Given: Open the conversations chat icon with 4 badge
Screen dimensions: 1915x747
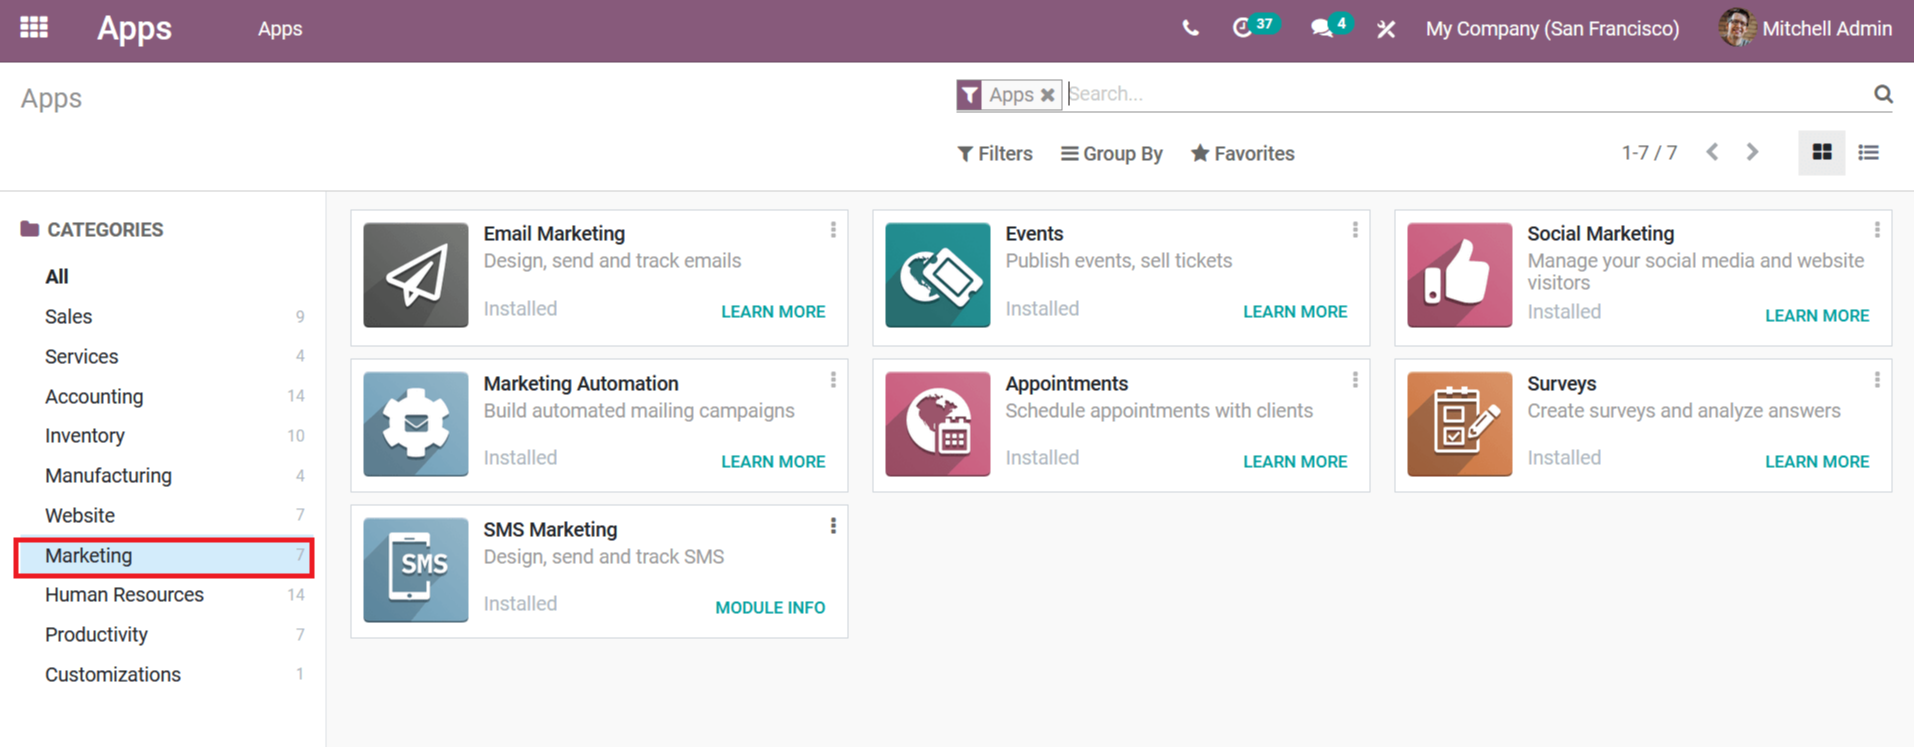Looking at the screenshot, I should [1322, 29].
